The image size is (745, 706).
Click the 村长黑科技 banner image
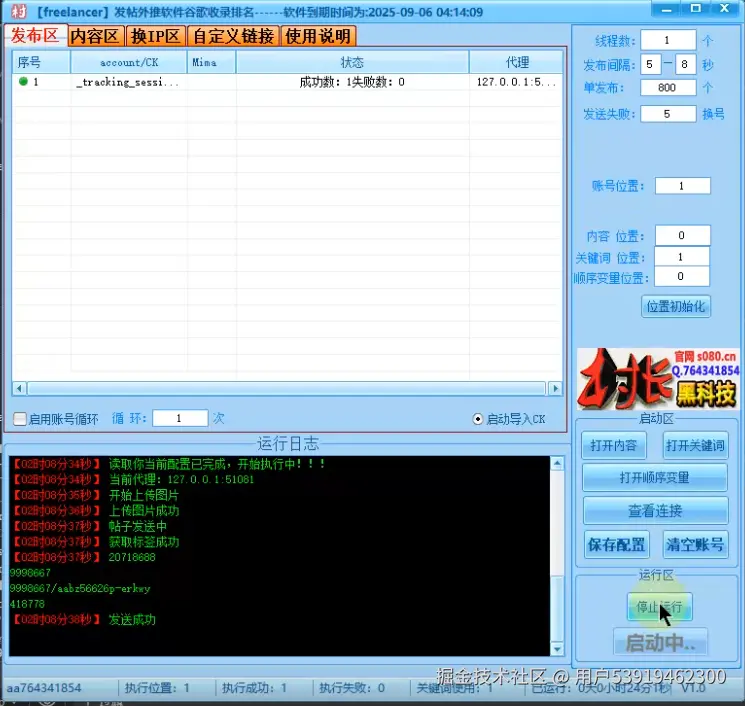658,379
